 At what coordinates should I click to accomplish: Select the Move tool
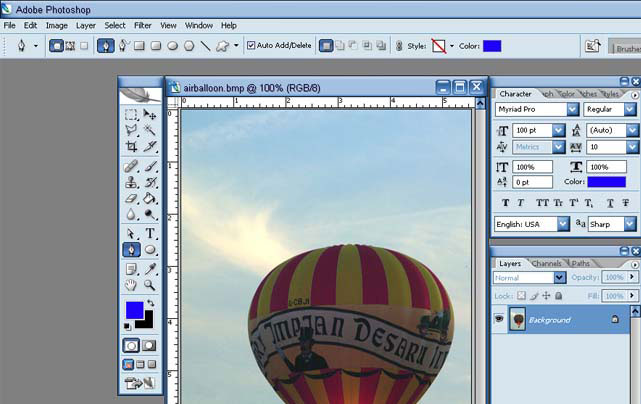click(x=150, y=114)
